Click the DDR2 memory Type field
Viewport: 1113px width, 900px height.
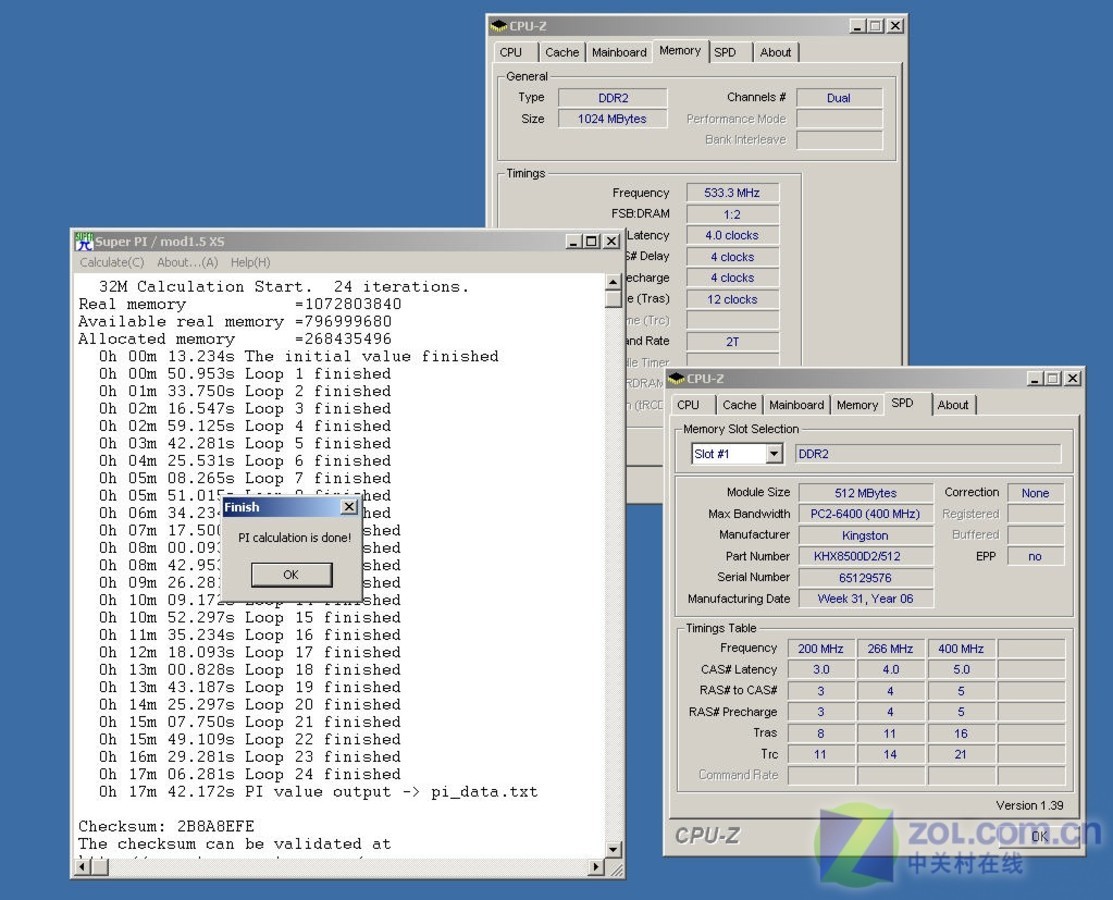click(613, 98)
